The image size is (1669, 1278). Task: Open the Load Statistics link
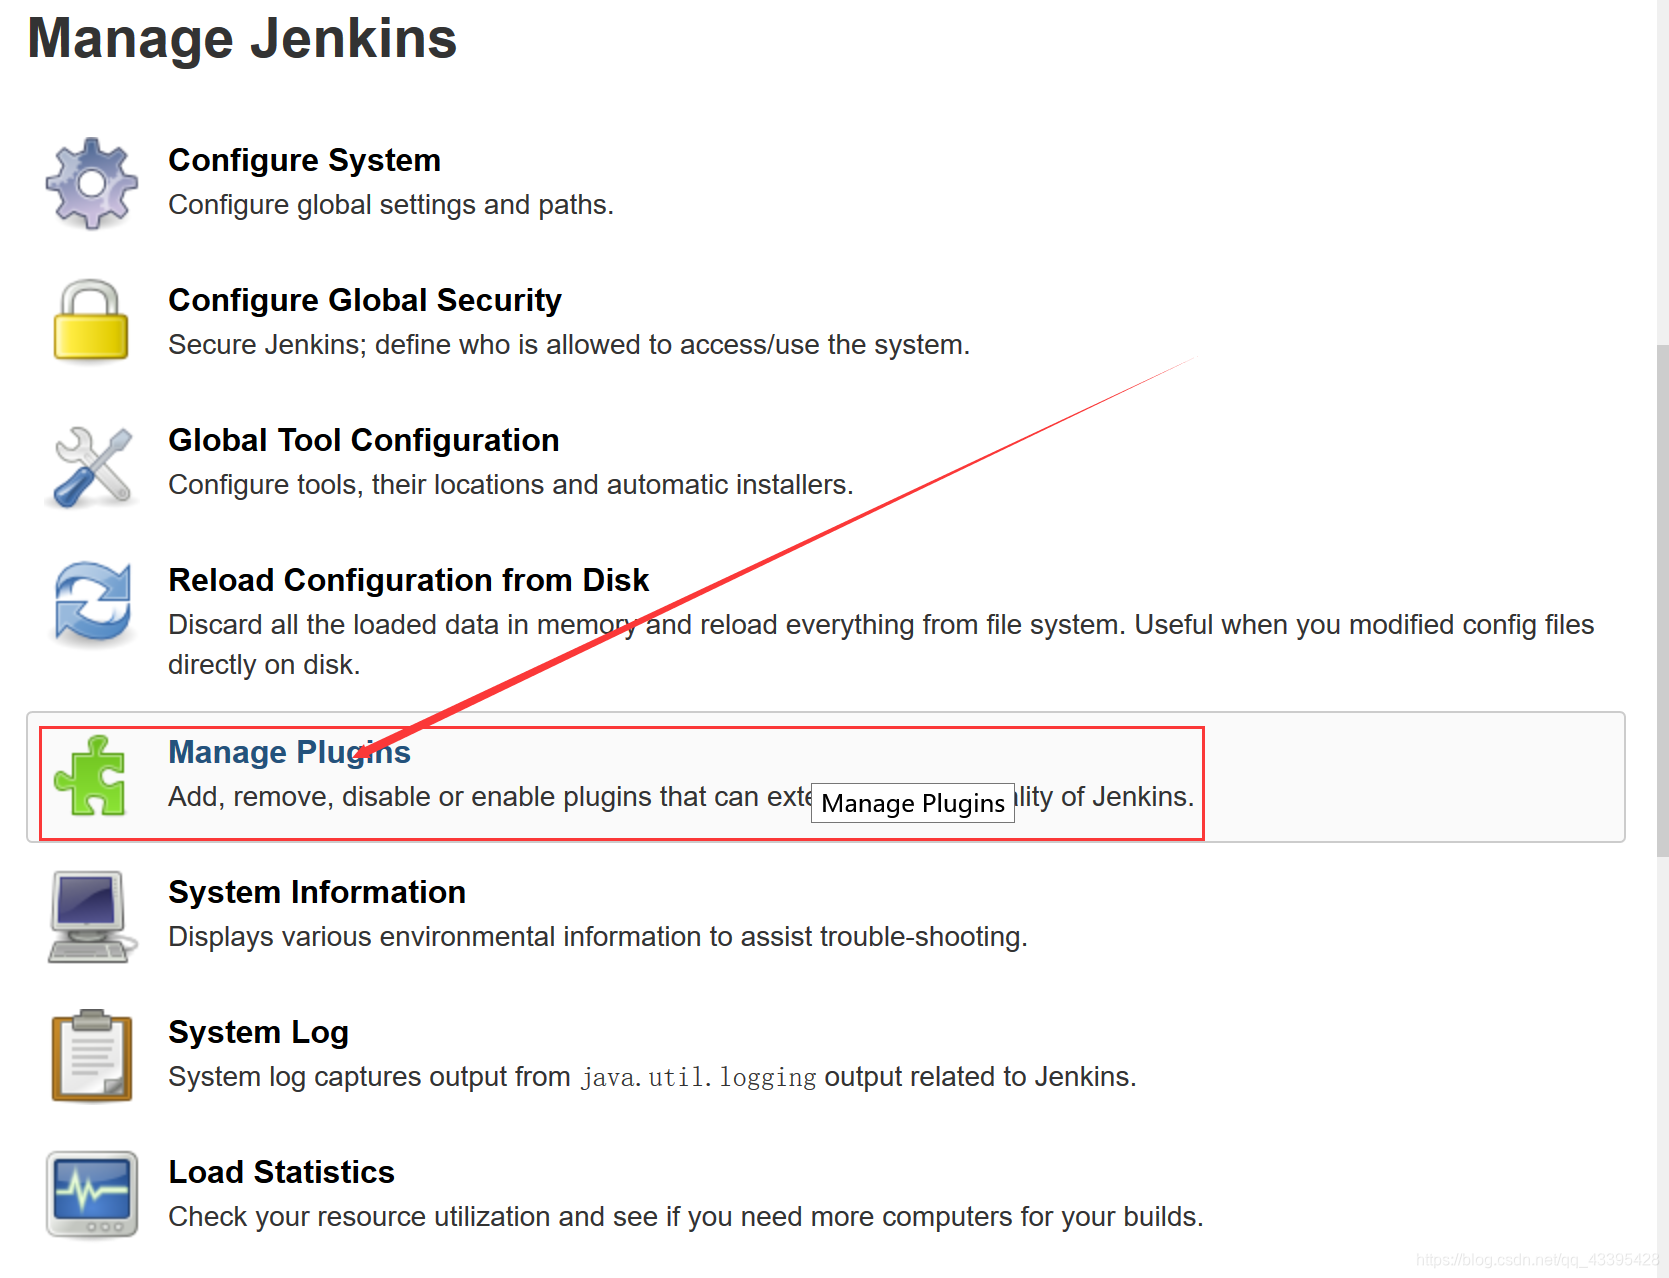(281, 1172)
